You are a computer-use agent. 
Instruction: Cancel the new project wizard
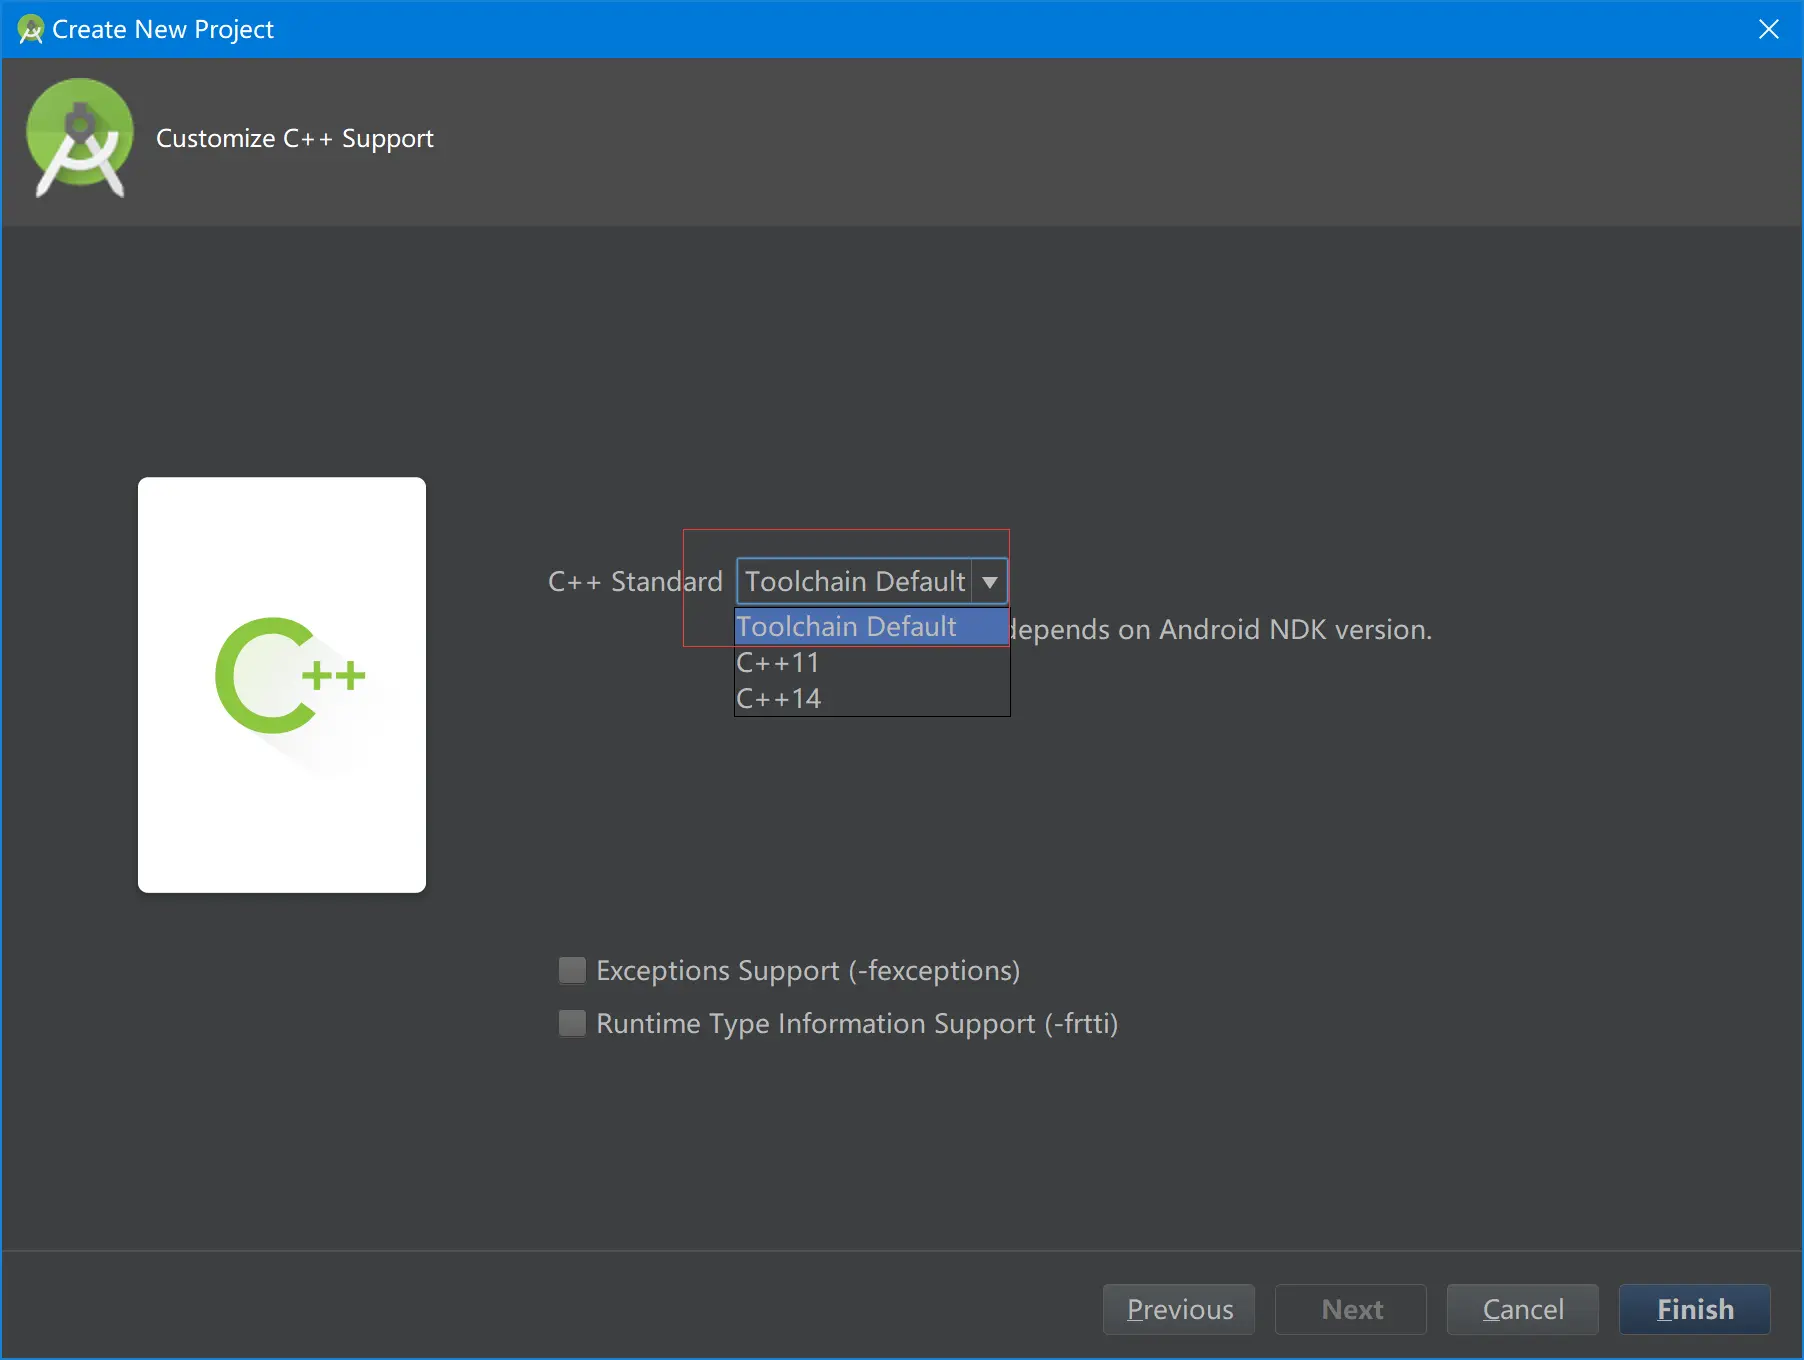pyautogui.click(x=1523, y=1309)
